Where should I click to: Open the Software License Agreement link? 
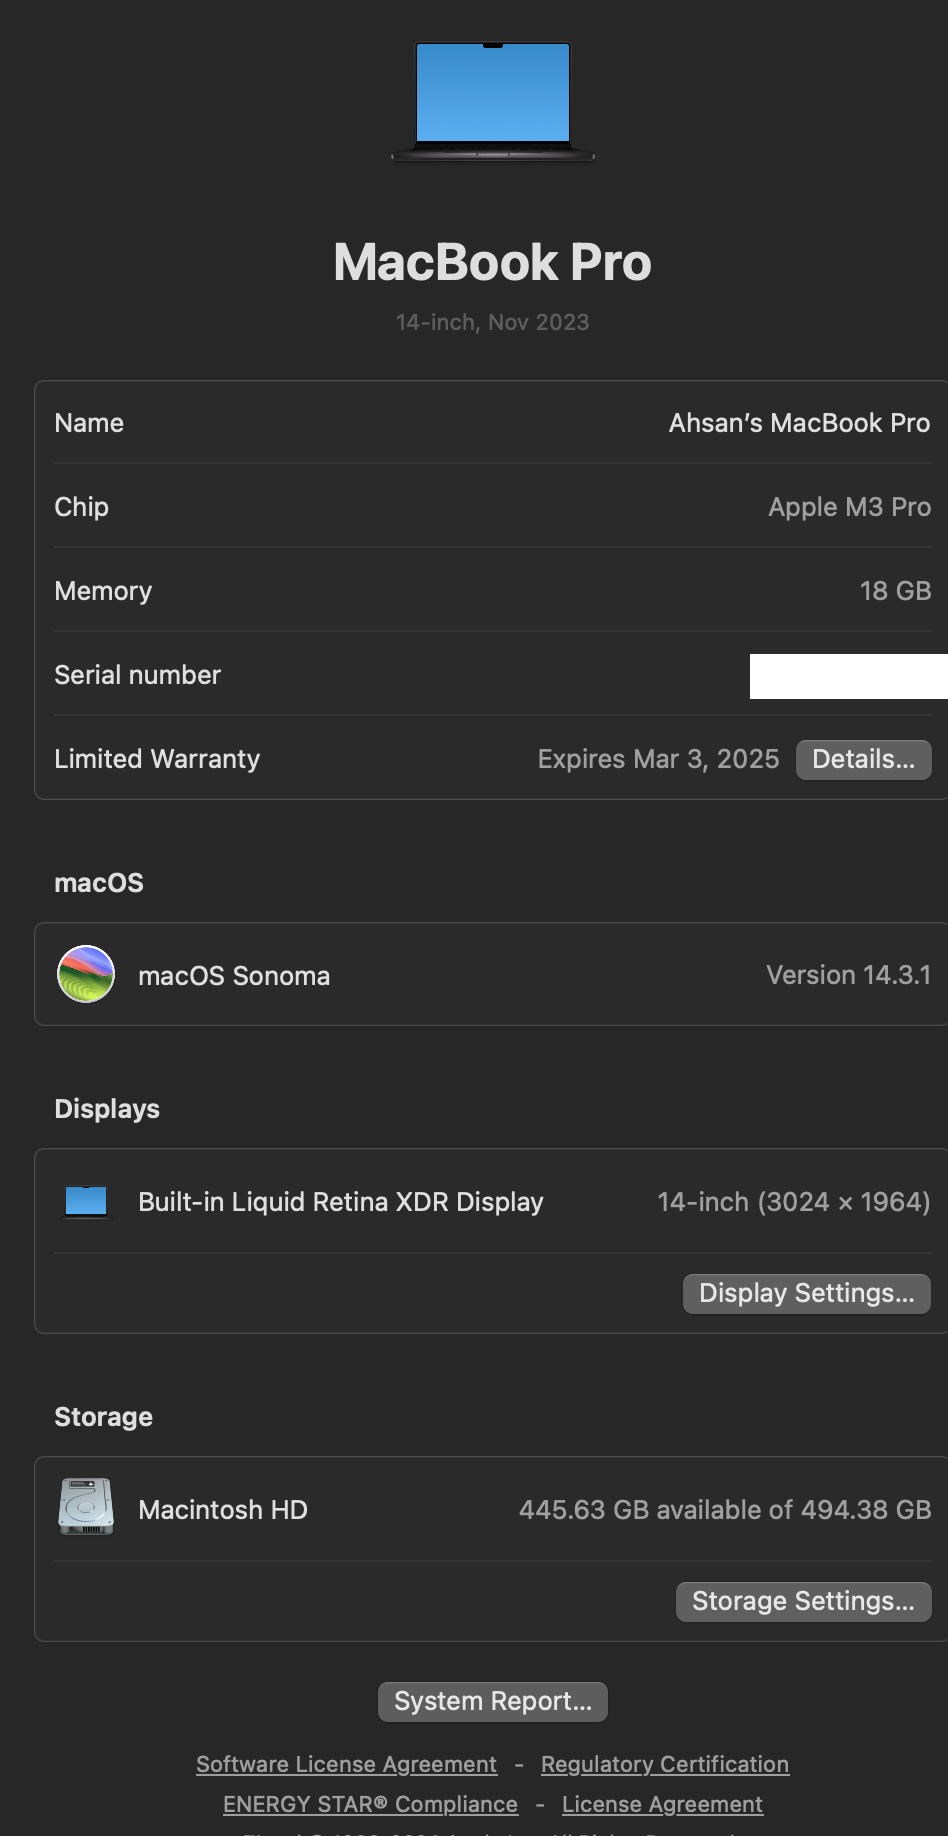[346, 1764]
